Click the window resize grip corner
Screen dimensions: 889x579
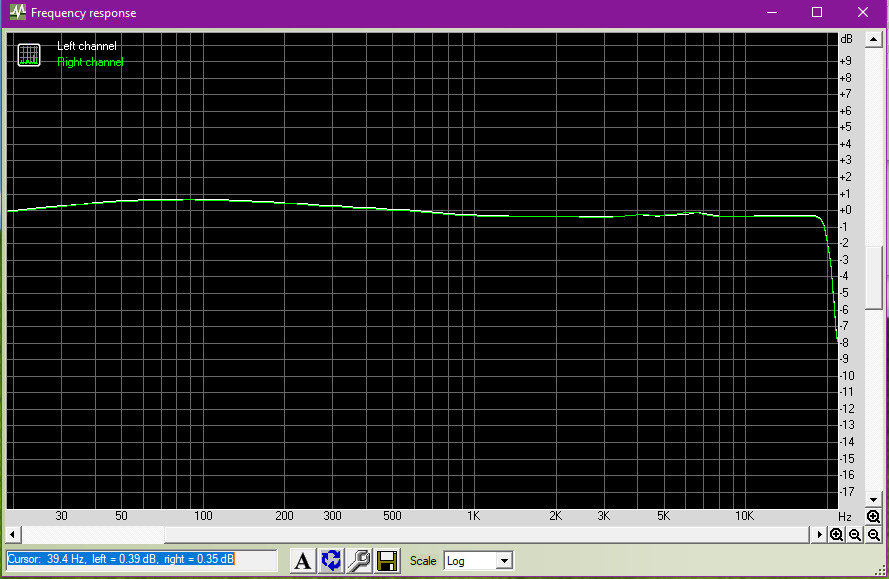[880, 571]
